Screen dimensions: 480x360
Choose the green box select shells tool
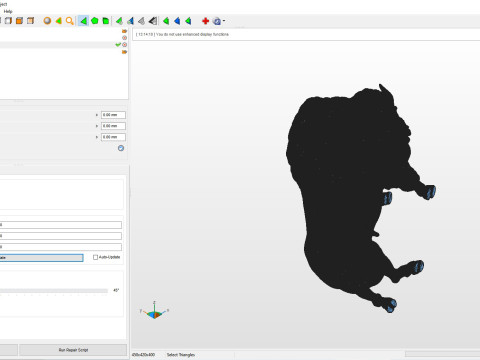tap(106, 21)
